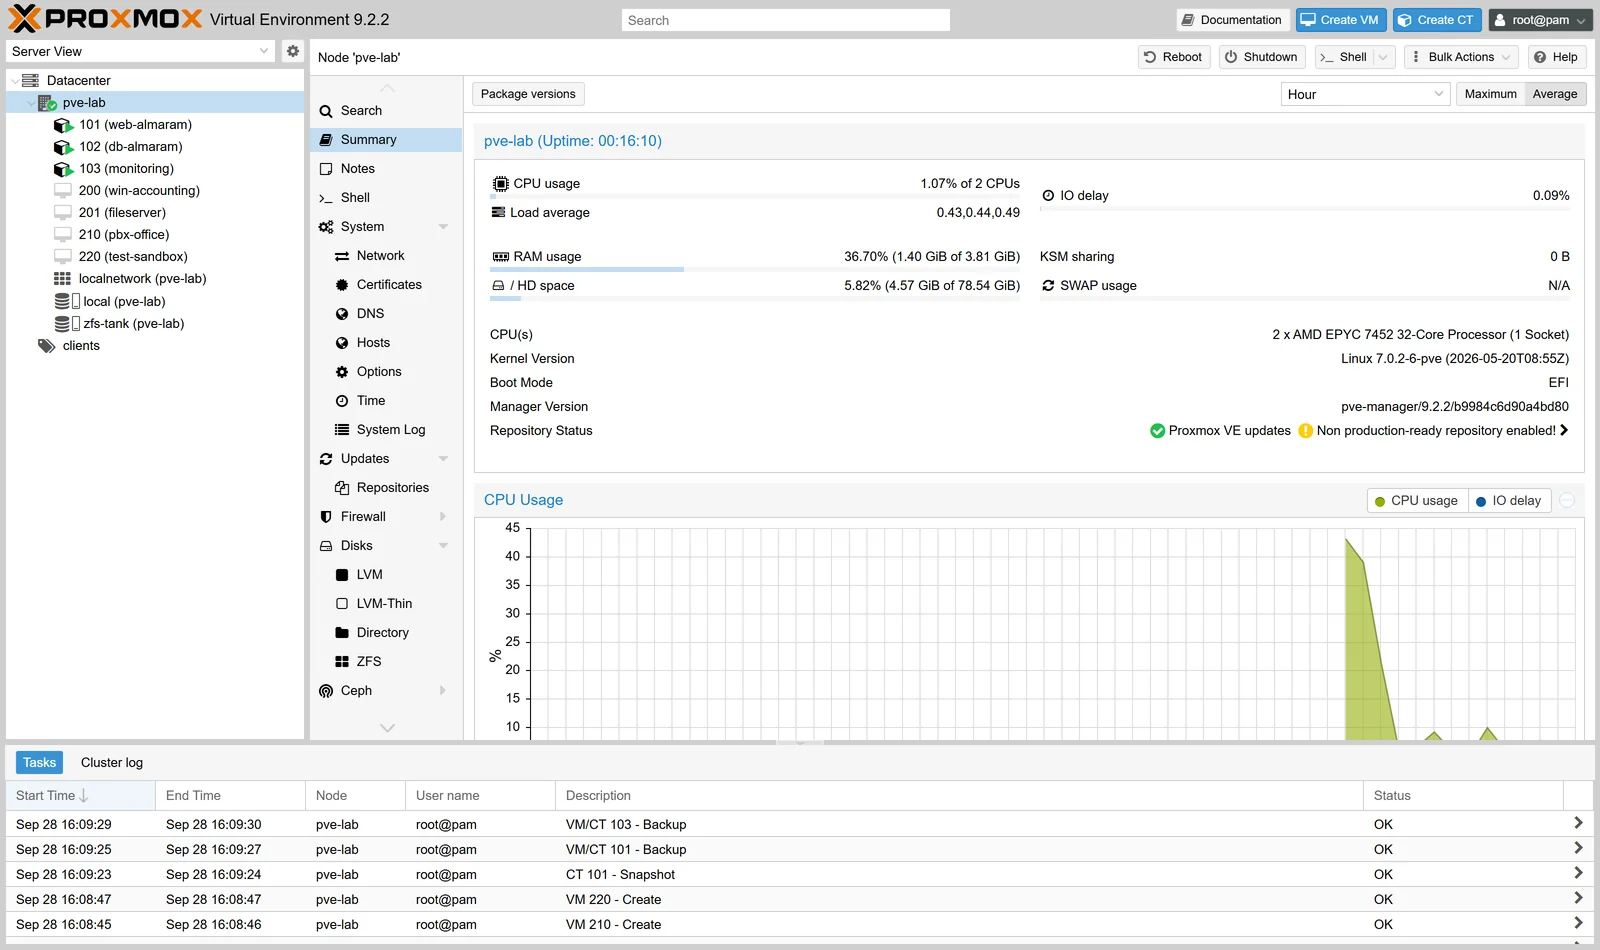Click the grid icon for localnetwork (pve-lab)

coord(62,279)
